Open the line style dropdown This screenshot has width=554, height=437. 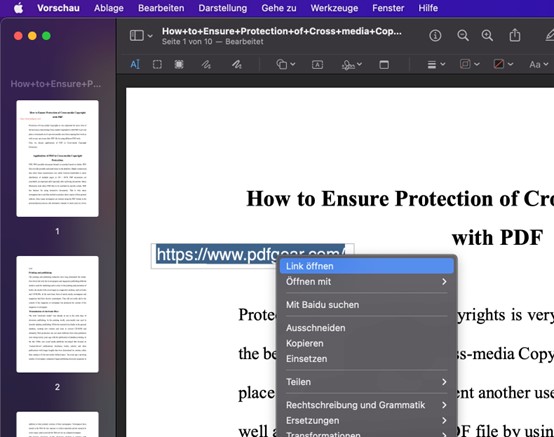click(x=436, y=64)
